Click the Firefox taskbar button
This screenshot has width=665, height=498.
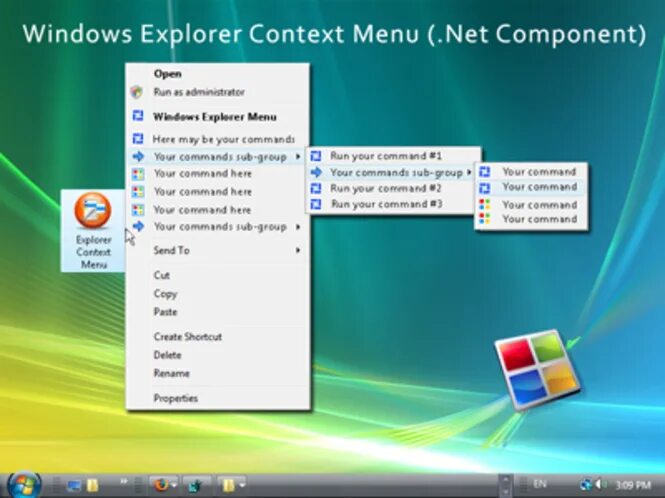click(x=164, y=484)
